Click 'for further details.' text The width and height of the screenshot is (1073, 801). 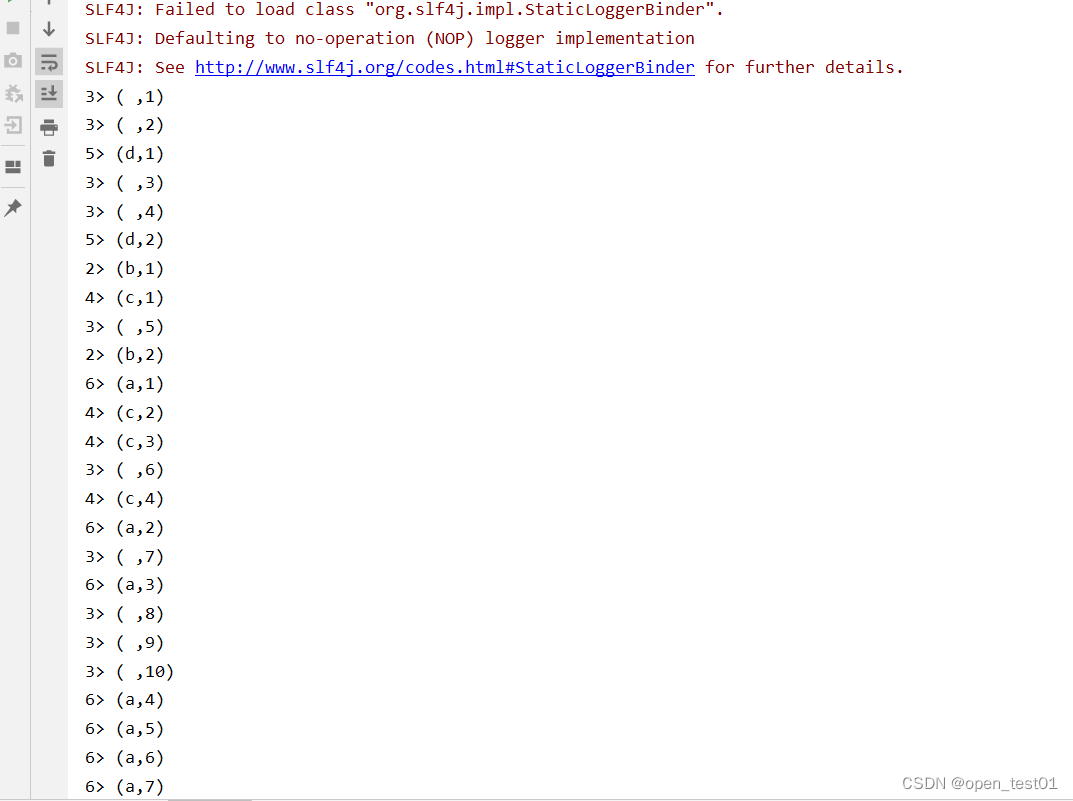(x=804, y=67)
